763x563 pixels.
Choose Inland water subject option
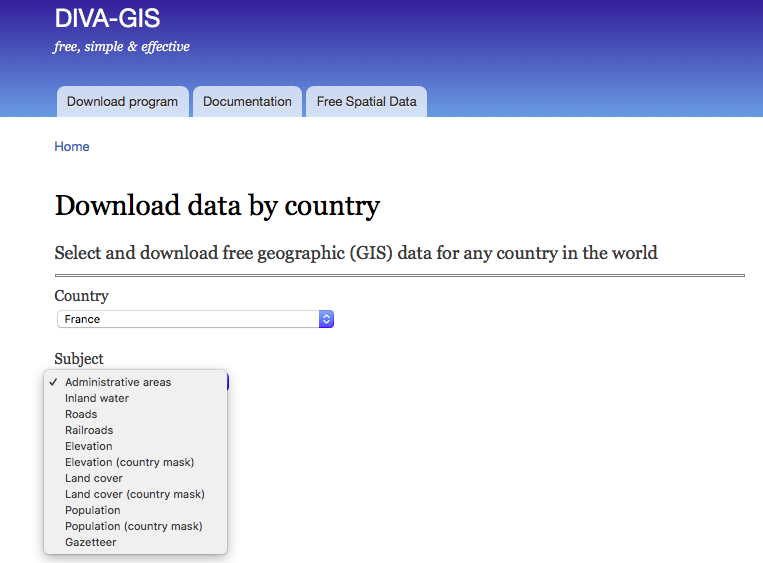click(135, 398)
